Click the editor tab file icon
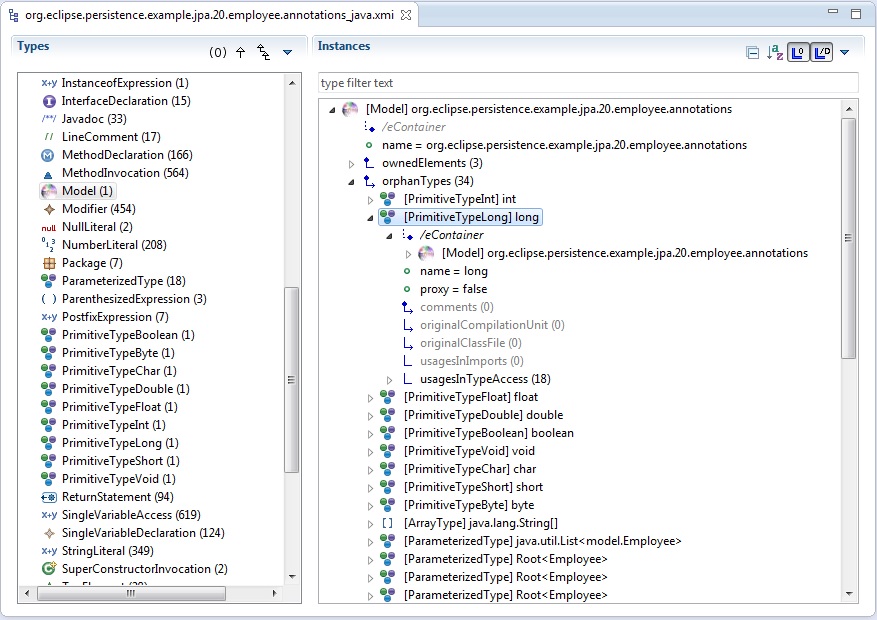Screen dimensions: 877x620 [14, 15]
